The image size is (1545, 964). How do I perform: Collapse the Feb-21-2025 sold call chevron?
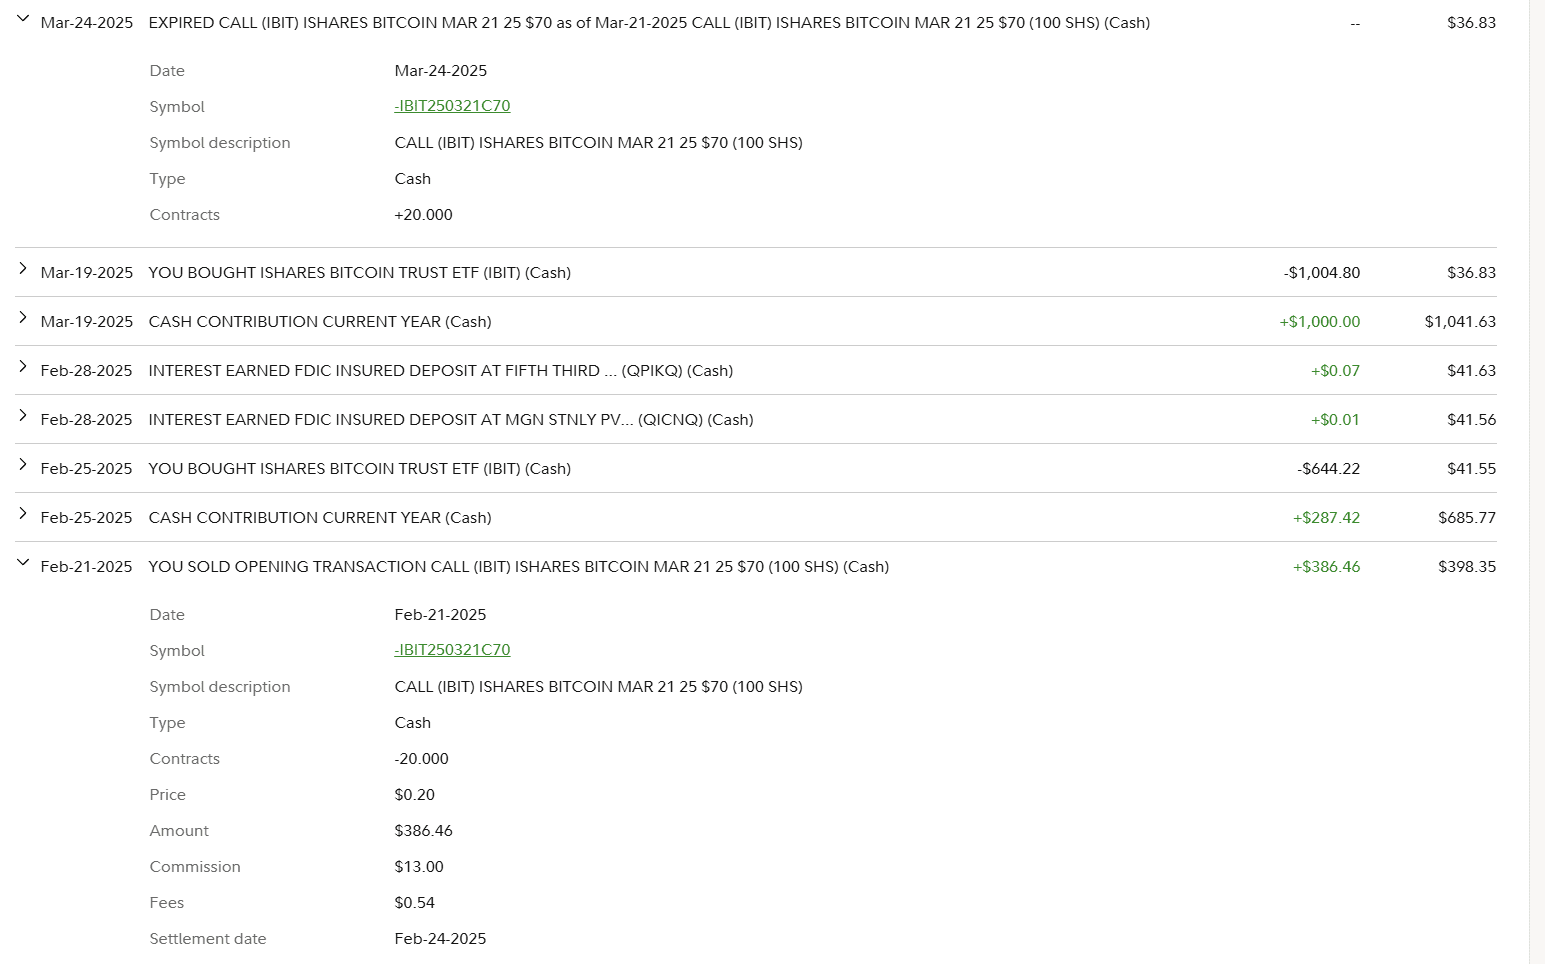(23, 563)
